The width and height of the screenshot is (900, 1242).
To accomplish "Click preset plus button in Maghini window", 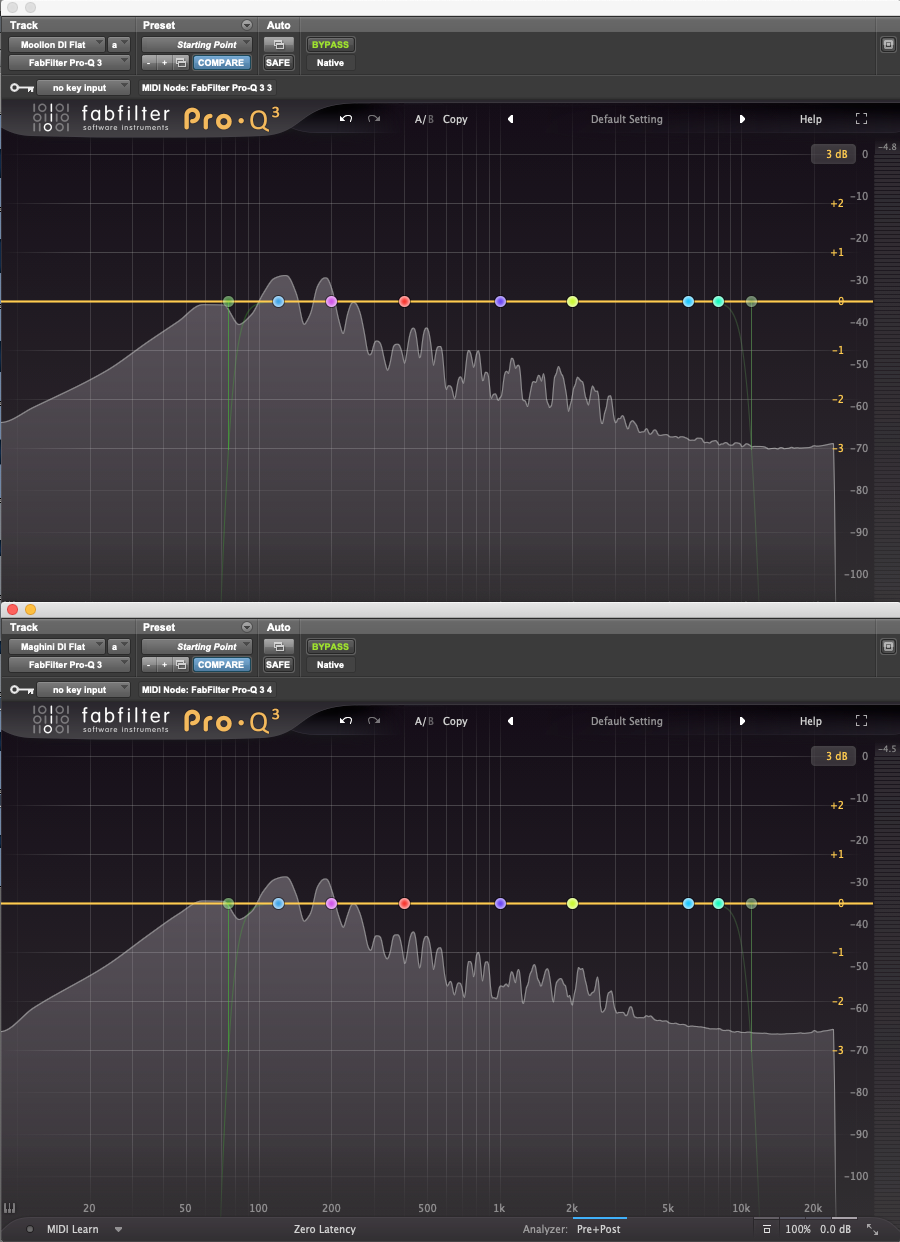I will click(164, 665).
